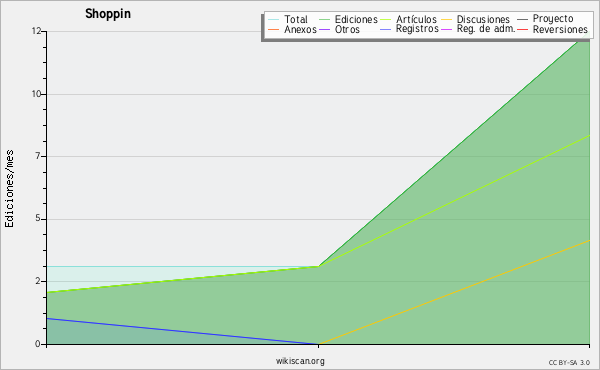Click the 0 y-axis tick label
This screenshot has width=600, height=370.
pos(38,344)
